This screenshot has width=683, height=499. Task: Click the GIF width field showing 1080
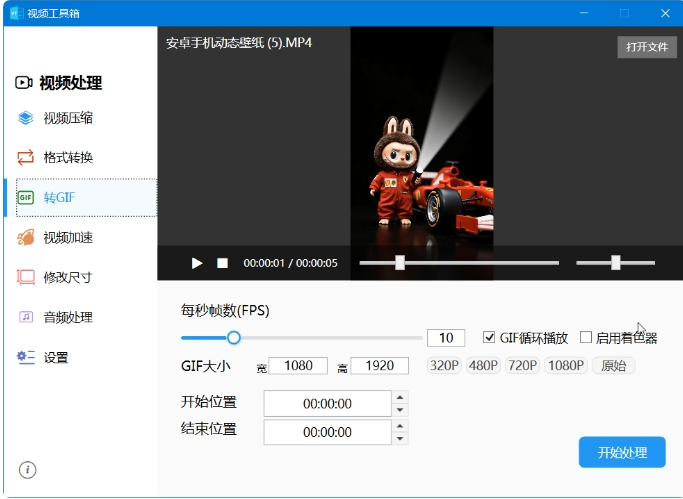298,365
